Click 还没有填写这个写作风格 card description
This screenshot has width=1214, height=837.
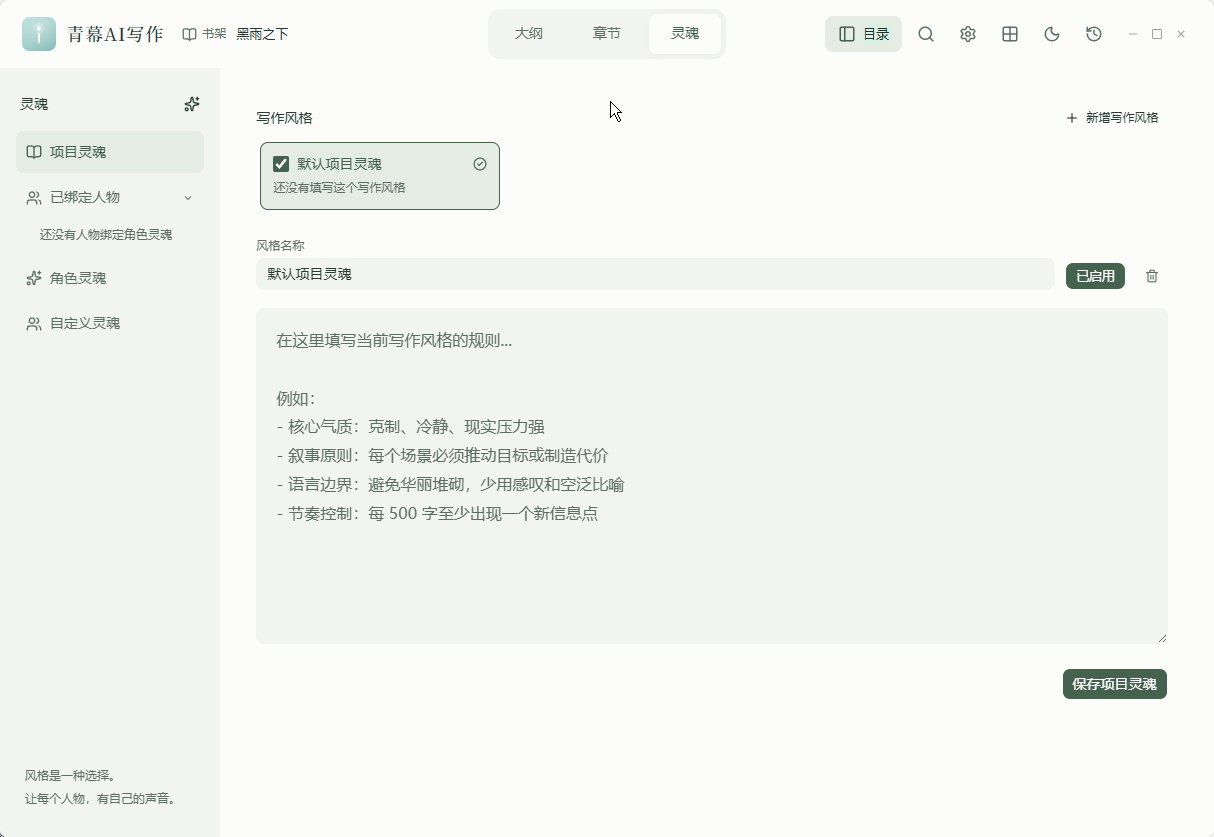339,187
